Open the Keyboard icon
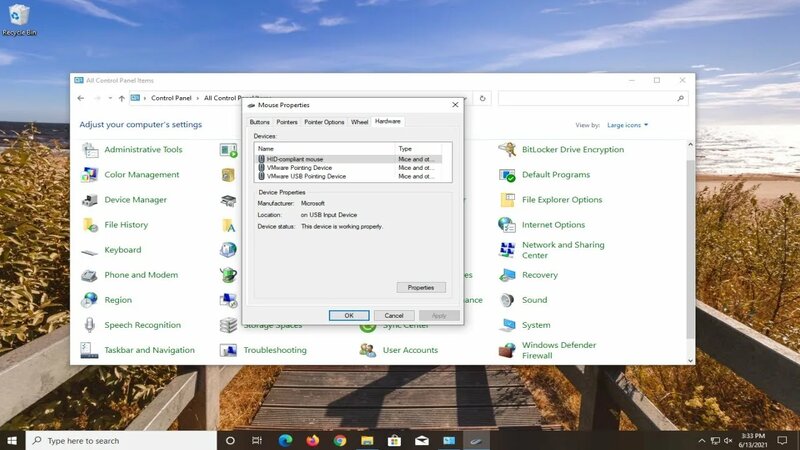Viewport: 800px width, 450px height. point(90,251)
